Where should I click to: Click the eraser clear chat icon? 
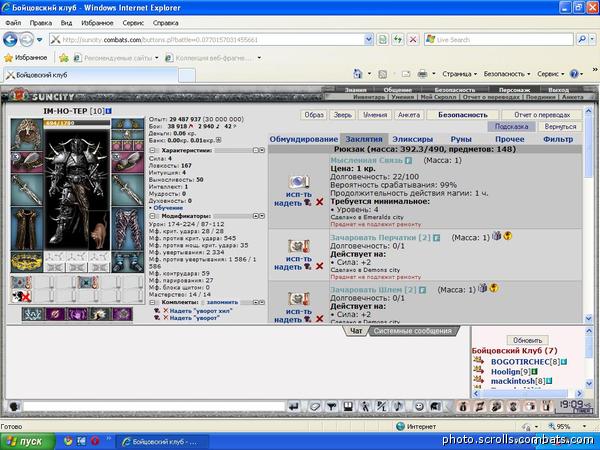point(315,406)
